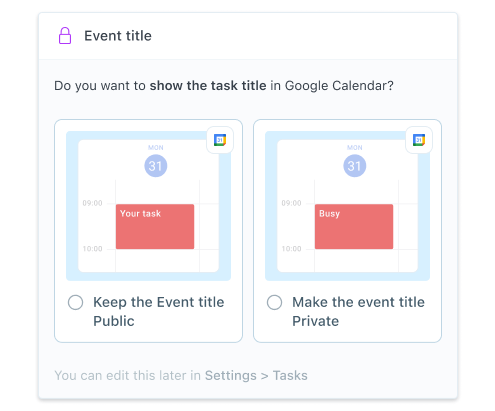This screenshot has height=411, width=495.
Task: Click the 10:00 time label in Public preview
Action: (x=92, y=249)
